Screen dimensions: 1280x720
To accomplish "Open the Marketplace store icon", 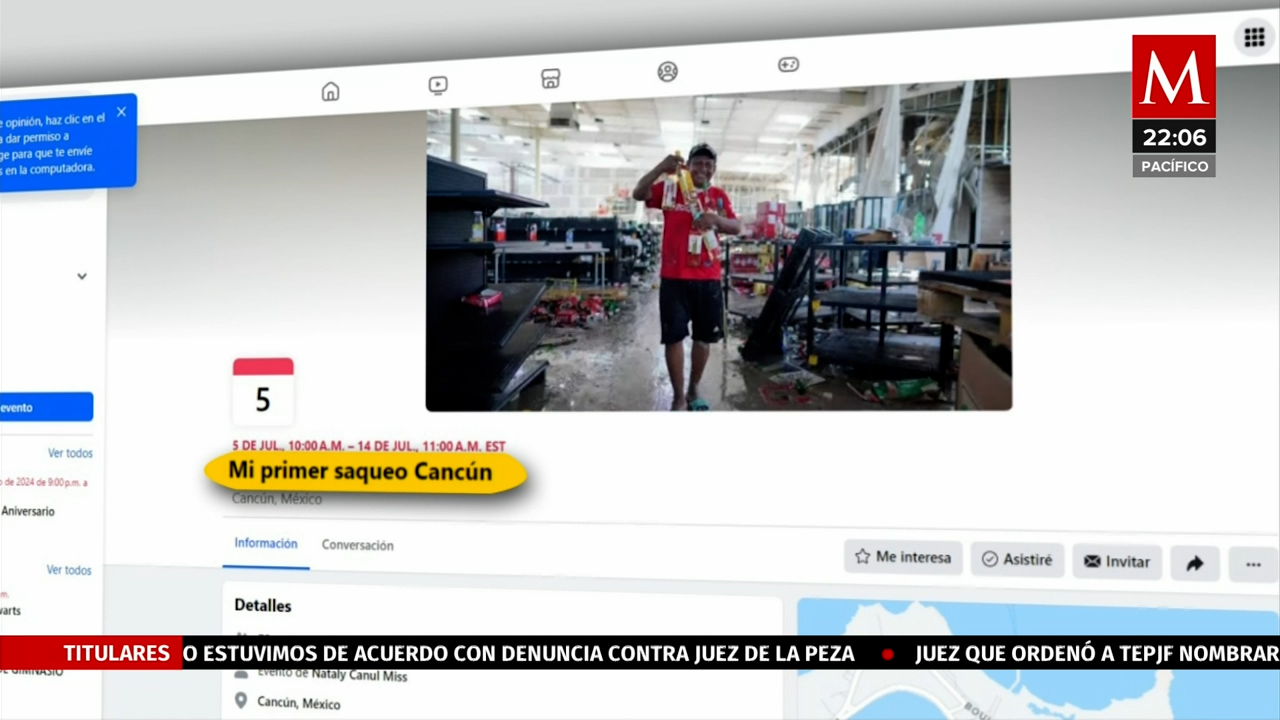I will [x=550, y=79].
